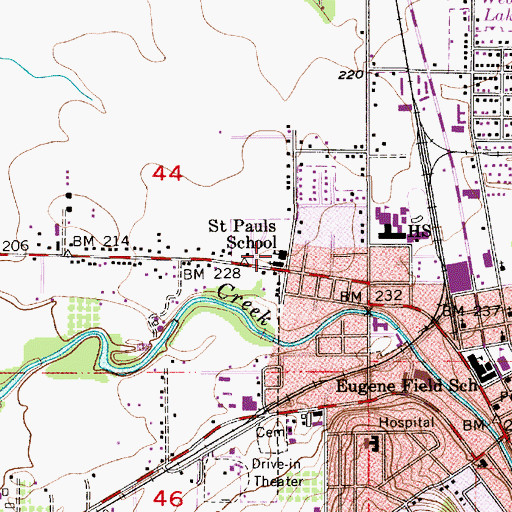Screen dimensions: 512x512
Task: Click the large purple building east of the railroad
Action: coord(459,277)
